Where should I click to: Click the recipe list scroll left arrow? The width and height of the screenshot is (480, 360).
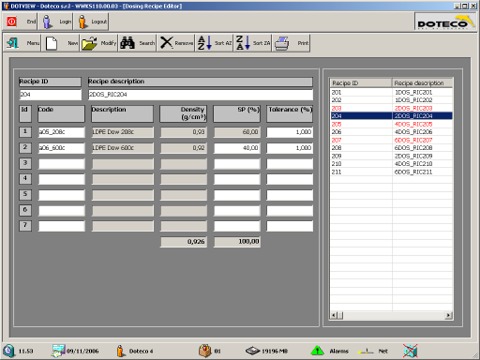(334, 315)
